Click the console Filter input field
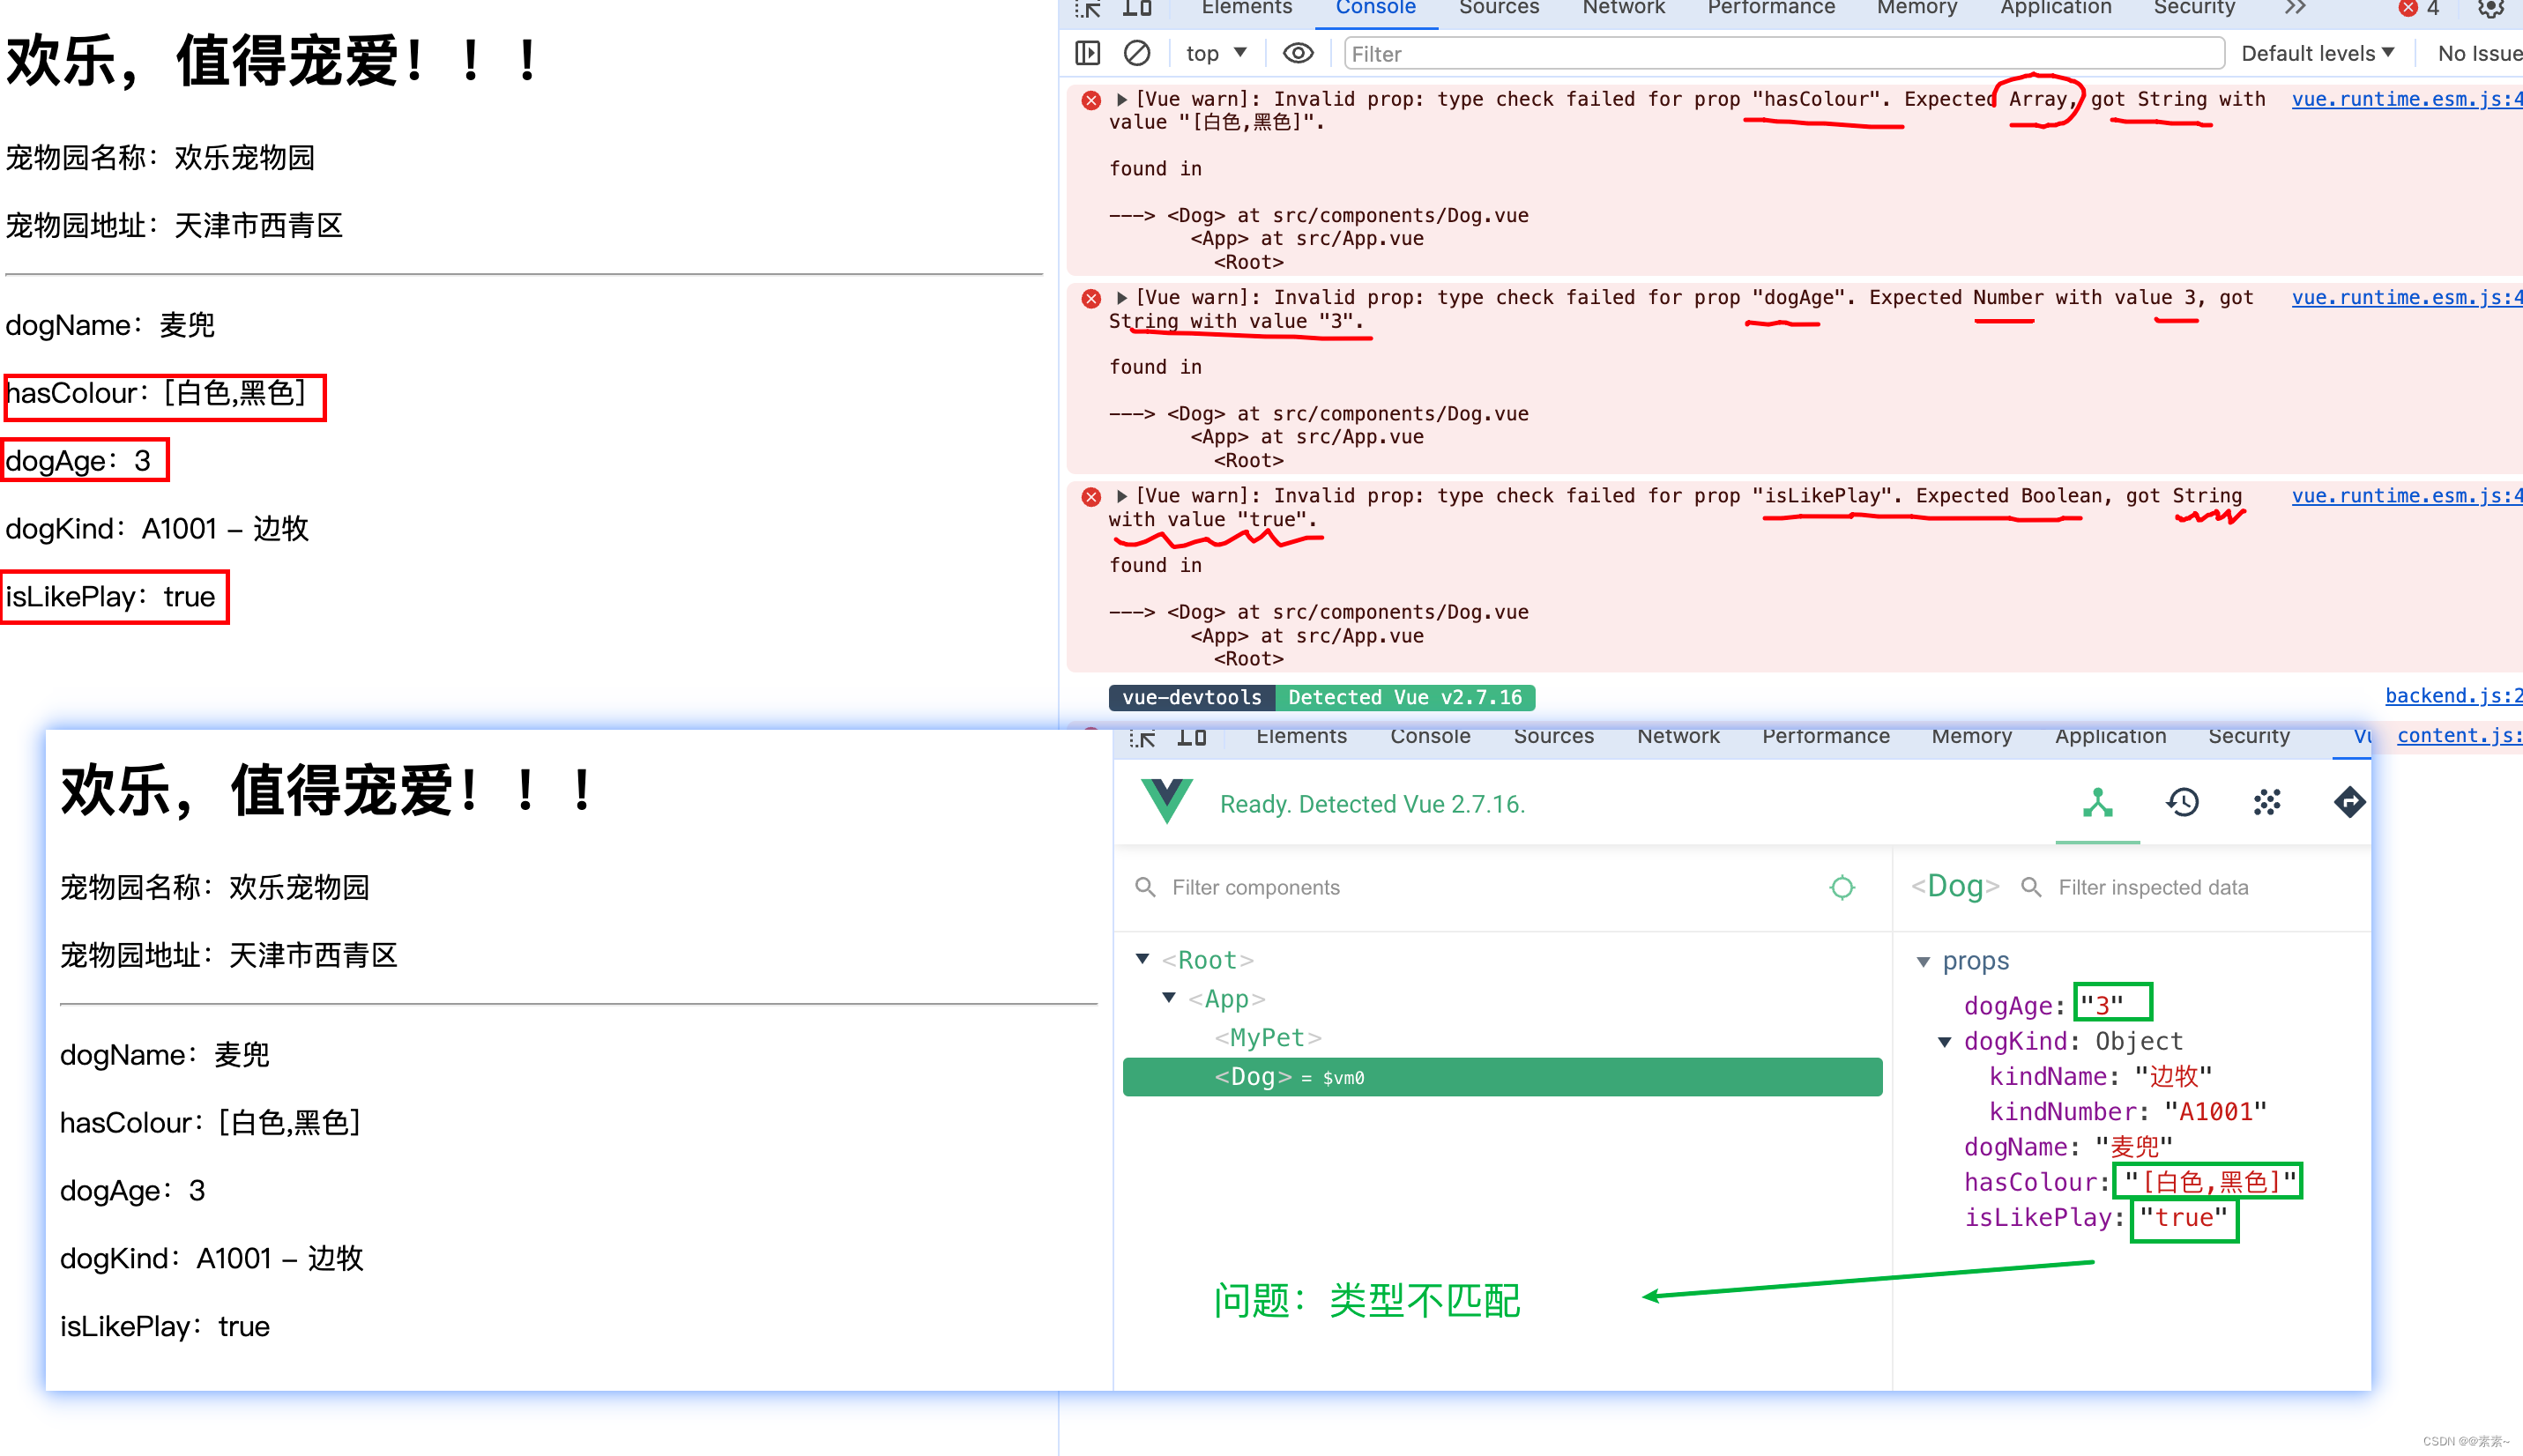Image resolution: width=2523 pixels, height=1456 pixels. point(1780,53)
